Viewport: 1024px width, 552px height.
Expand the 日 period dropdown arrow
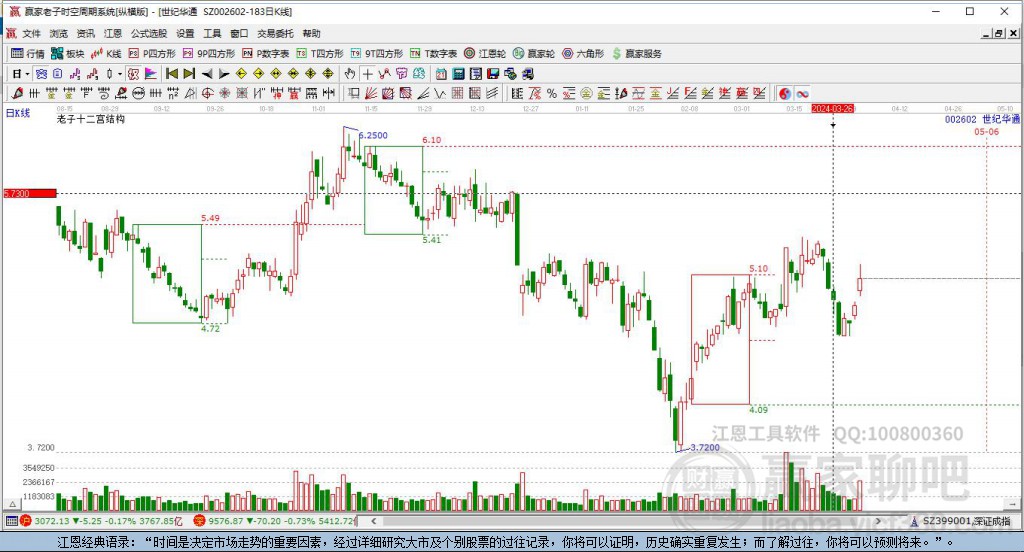click(27, 74)
